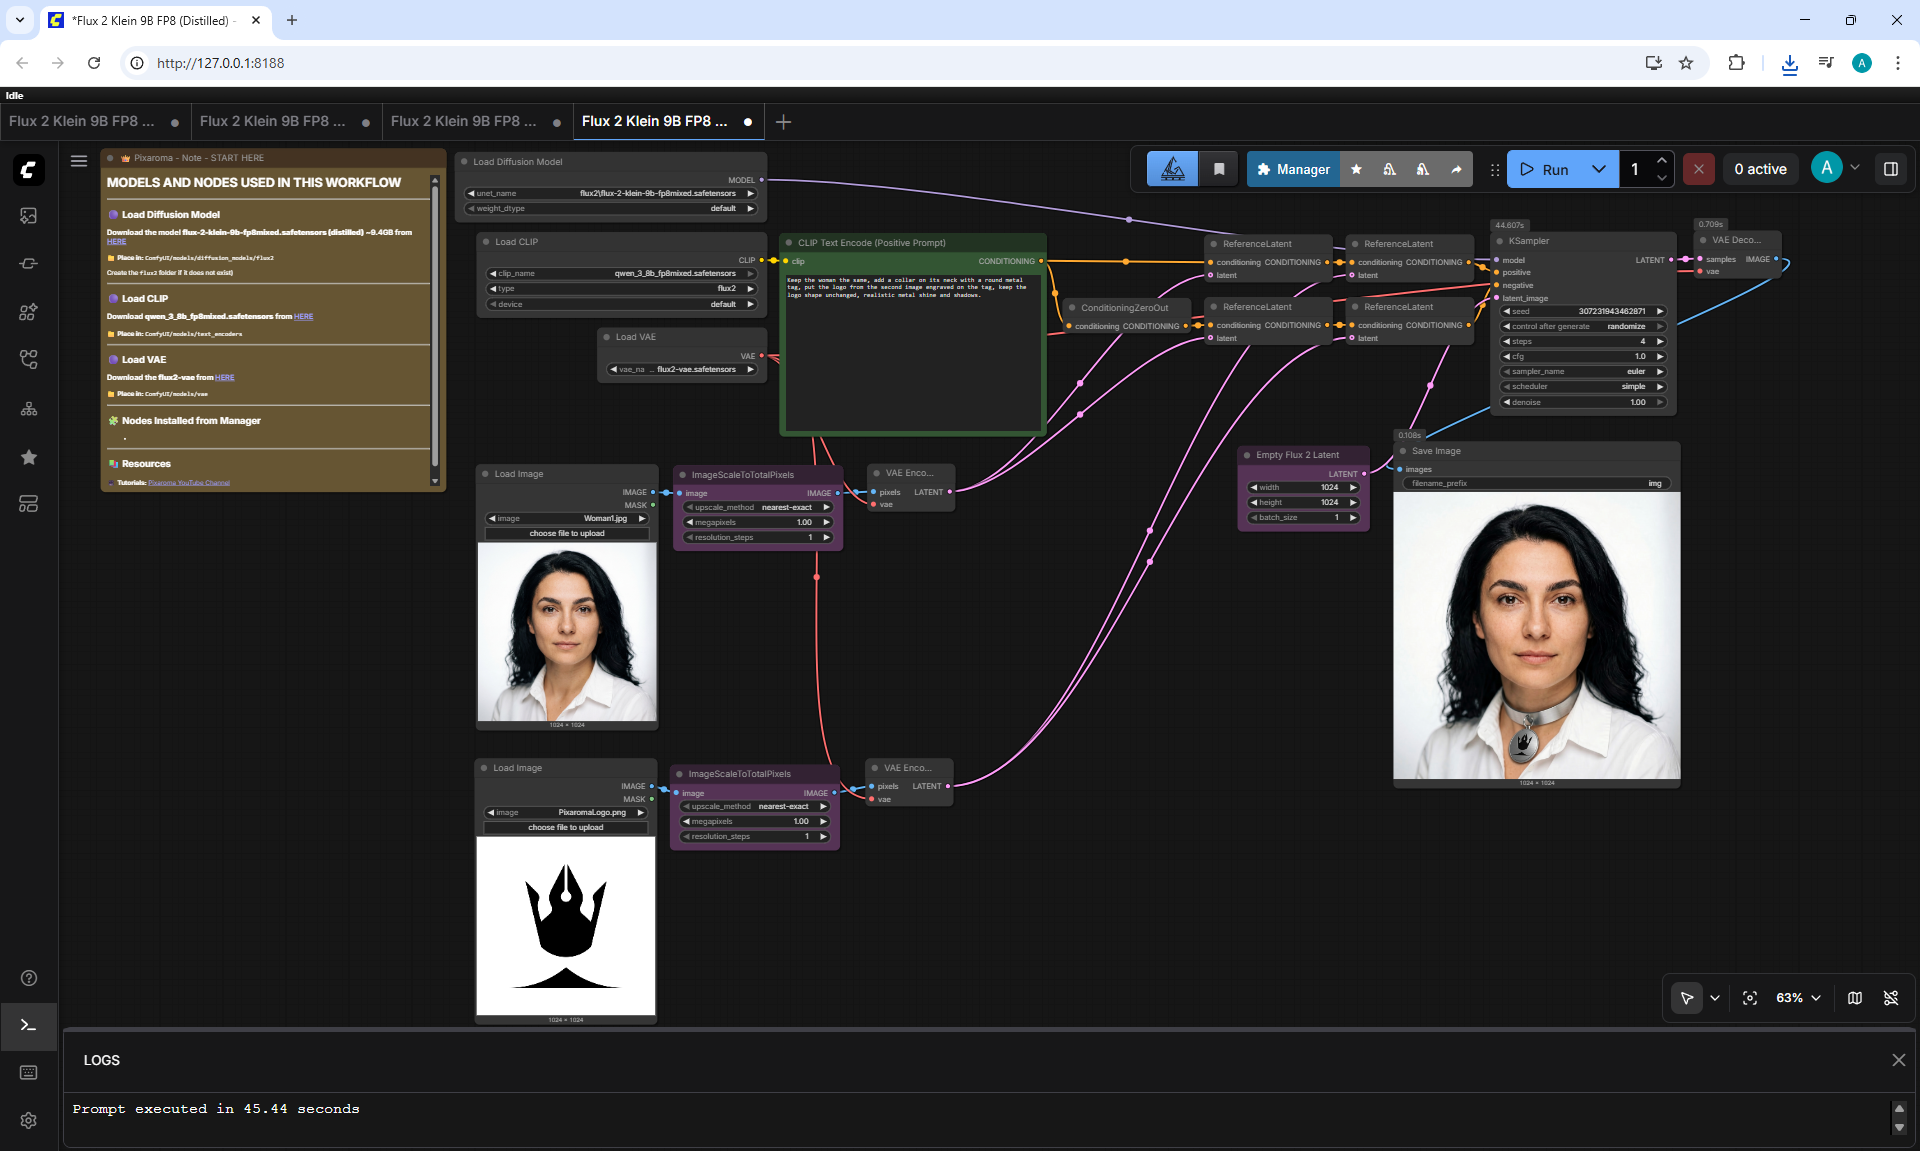Open the bookmark icon beside the sailboat logo
Image resolution: width=1920 pixels, height=1151 pixels.
[x=1219, y=170]
